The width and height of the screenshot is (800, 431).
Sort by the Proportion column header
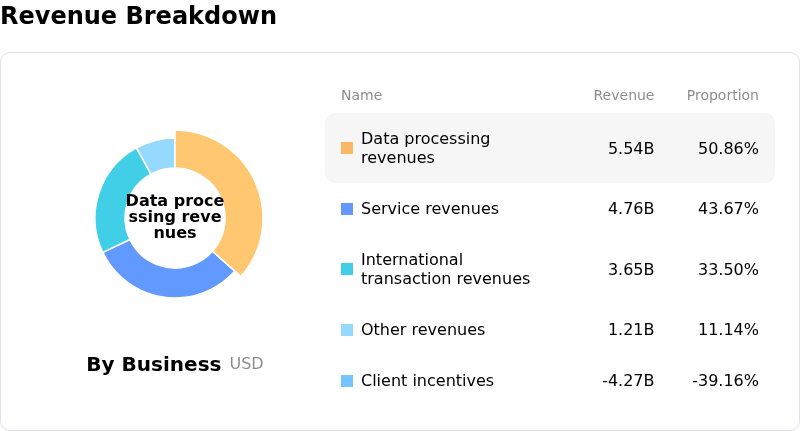(x=722, y=96)
